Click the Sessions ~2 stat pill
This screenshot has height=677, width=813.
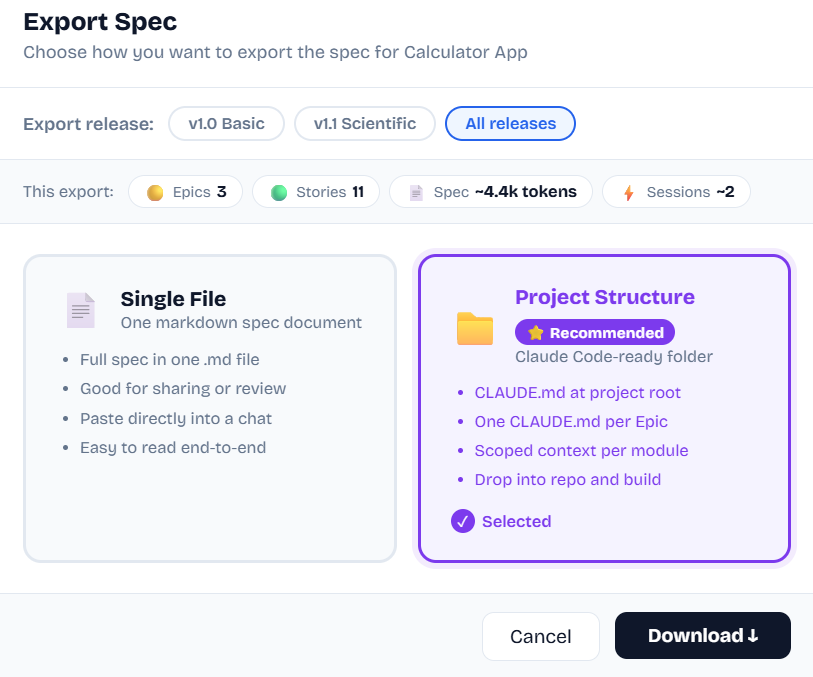pyautogui.click(x=676, y=192)
